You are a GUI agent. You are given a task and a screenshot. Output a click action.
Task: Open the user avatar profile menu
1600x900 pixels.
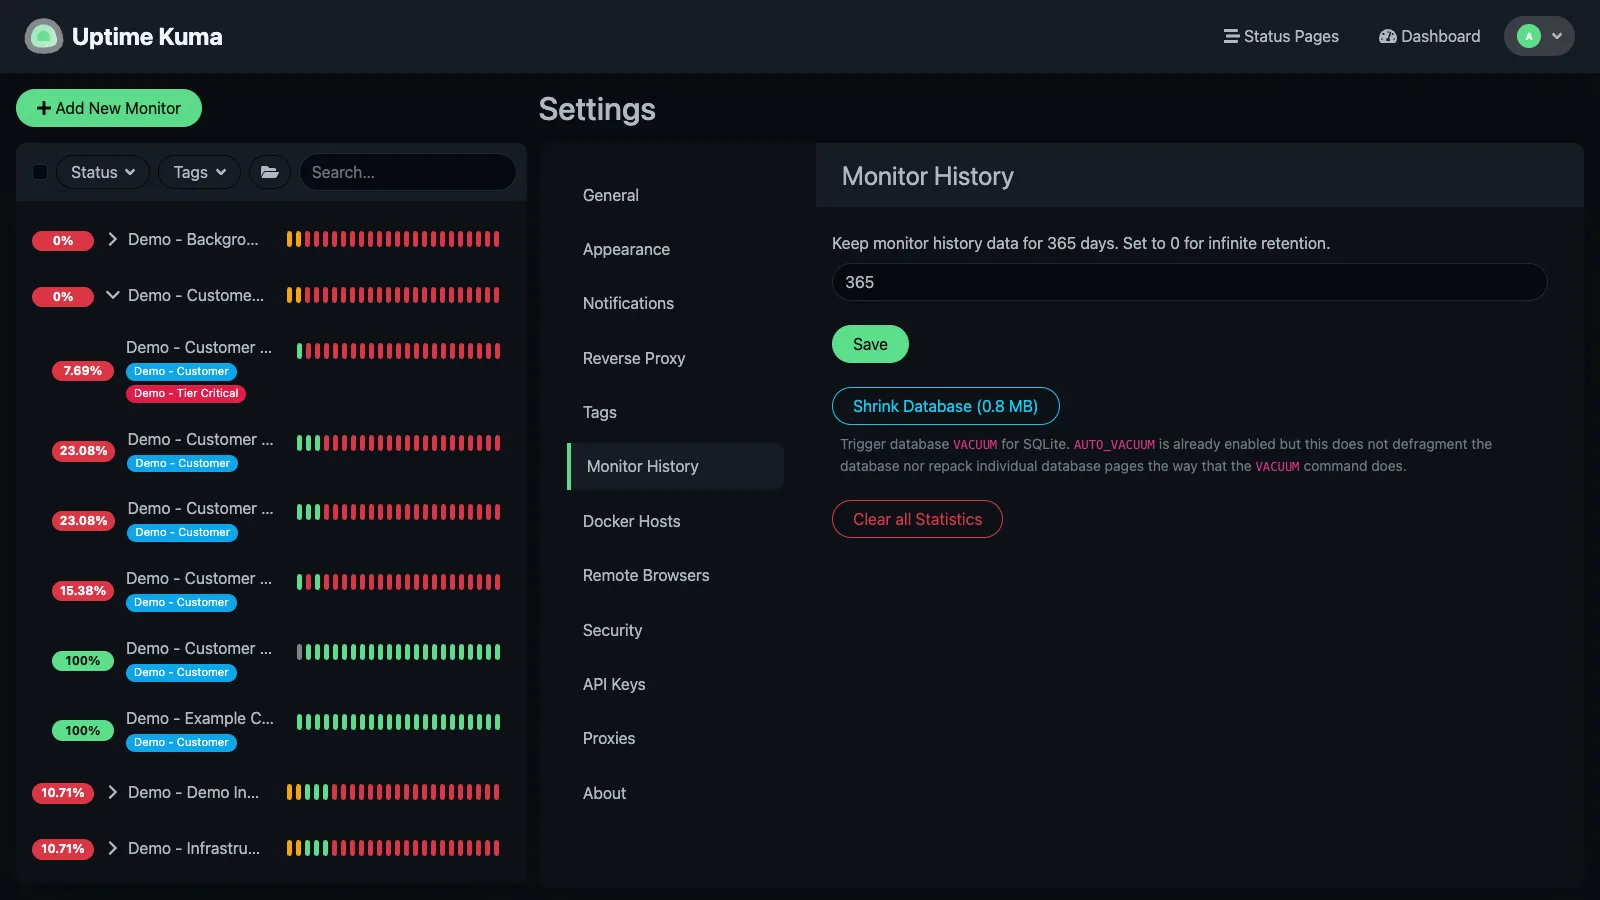[1539, 36]
